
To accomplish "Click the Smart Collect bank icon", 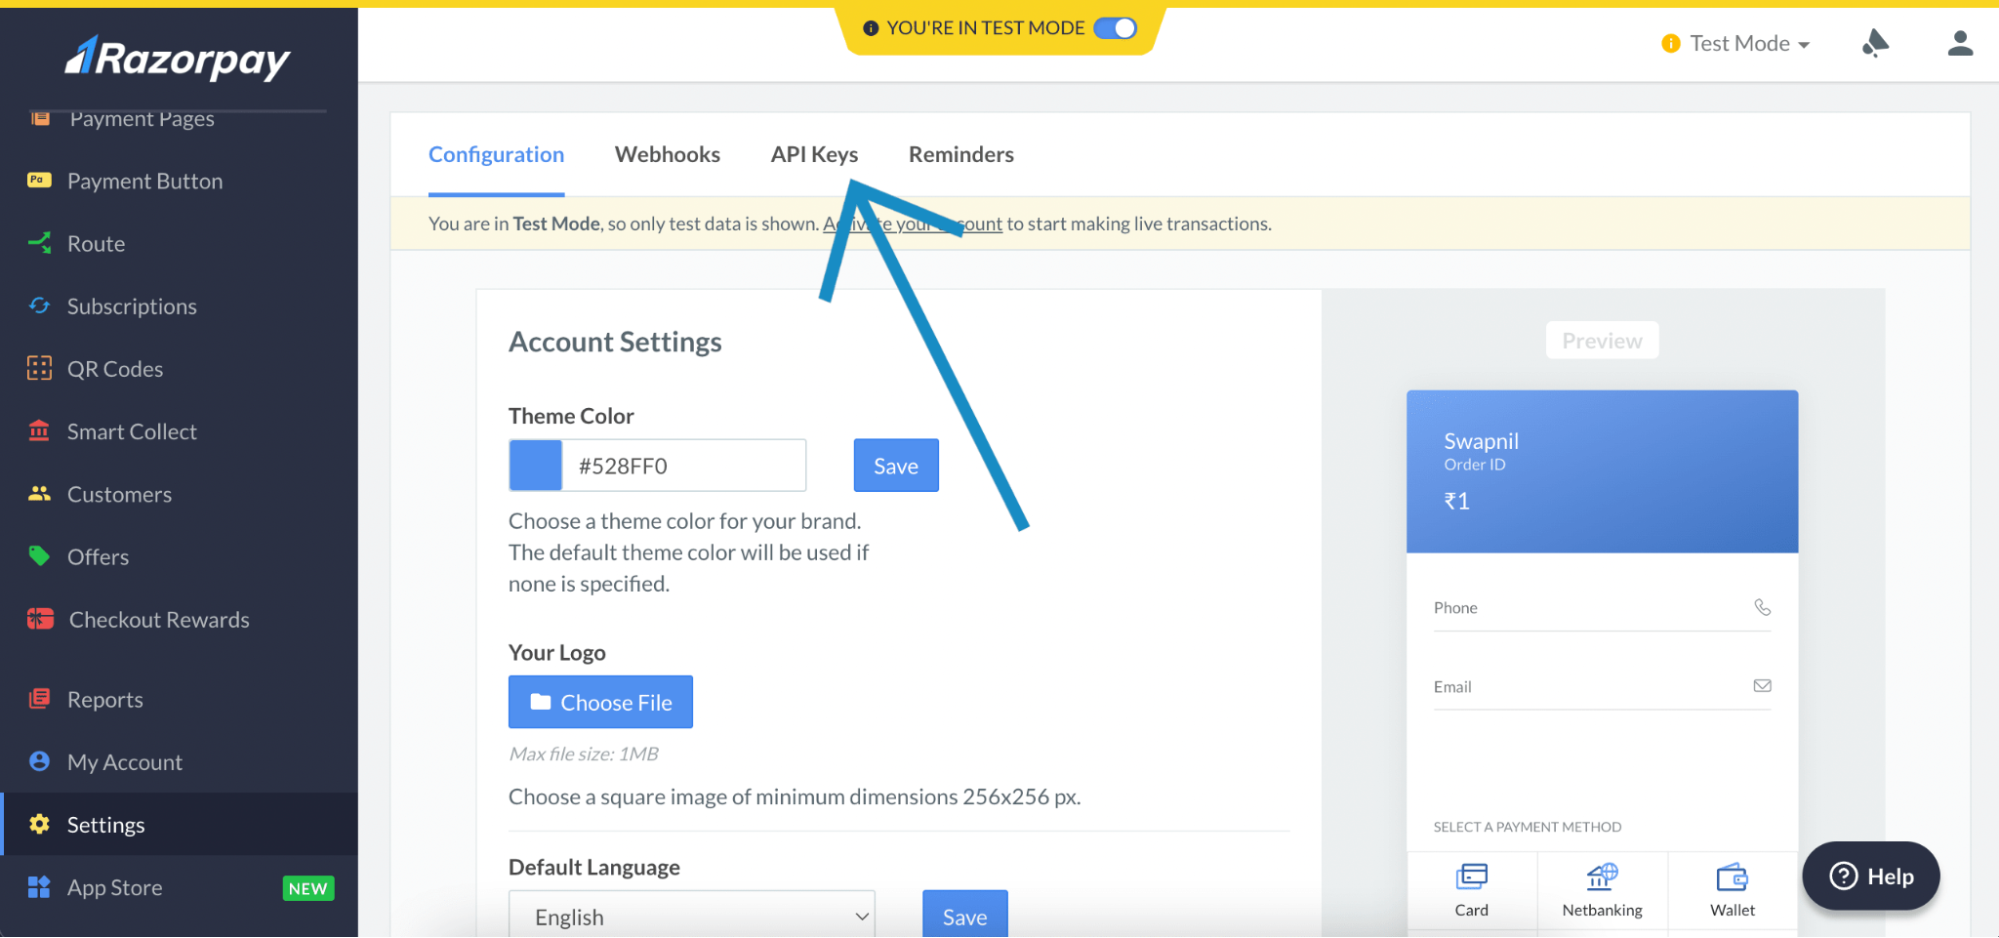I will point(39,430).
